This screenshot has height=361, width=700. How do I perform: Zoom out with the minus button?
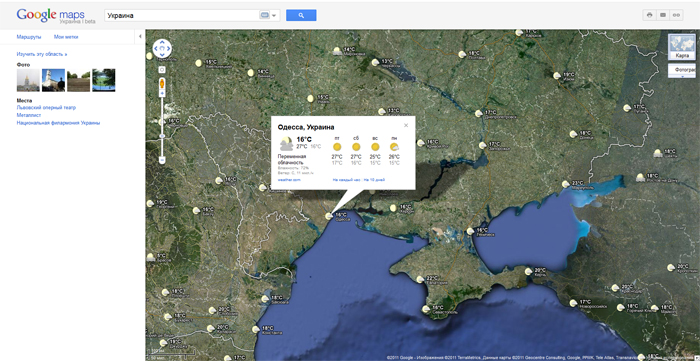162,159
